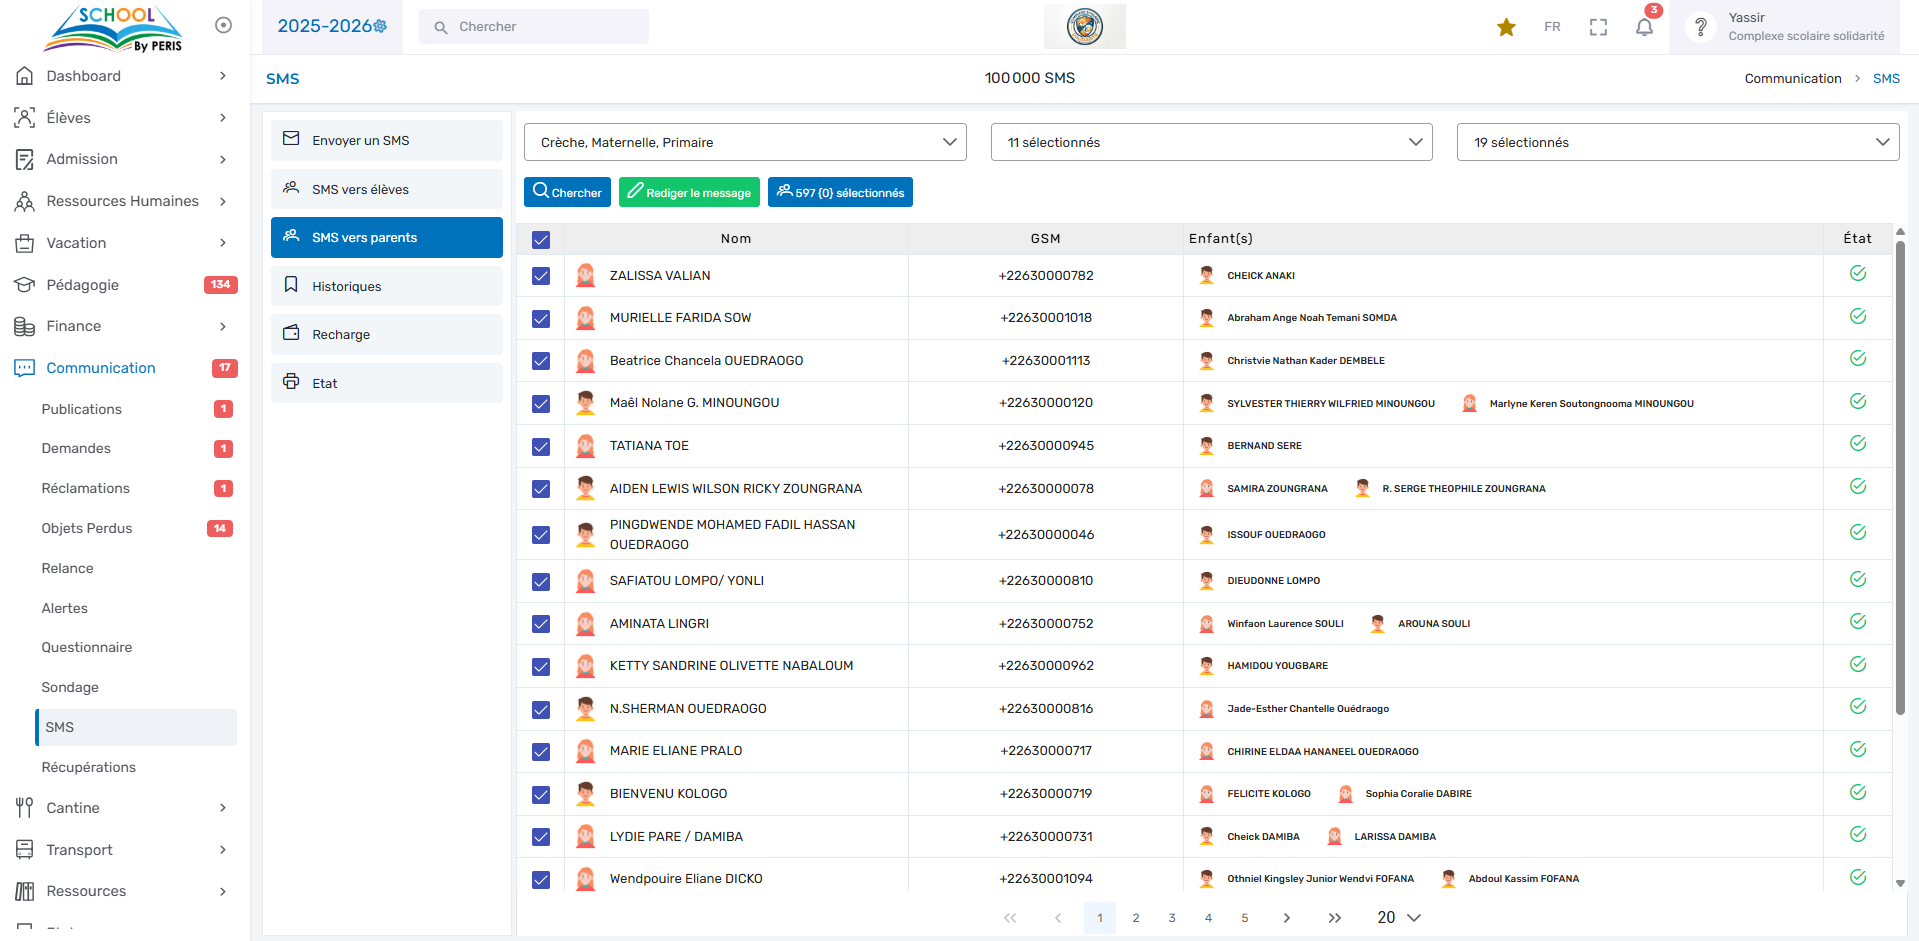The height and width of the screenshot is (941, 1919).
Task: Go to the last page of results
Action: point(1334,918)
